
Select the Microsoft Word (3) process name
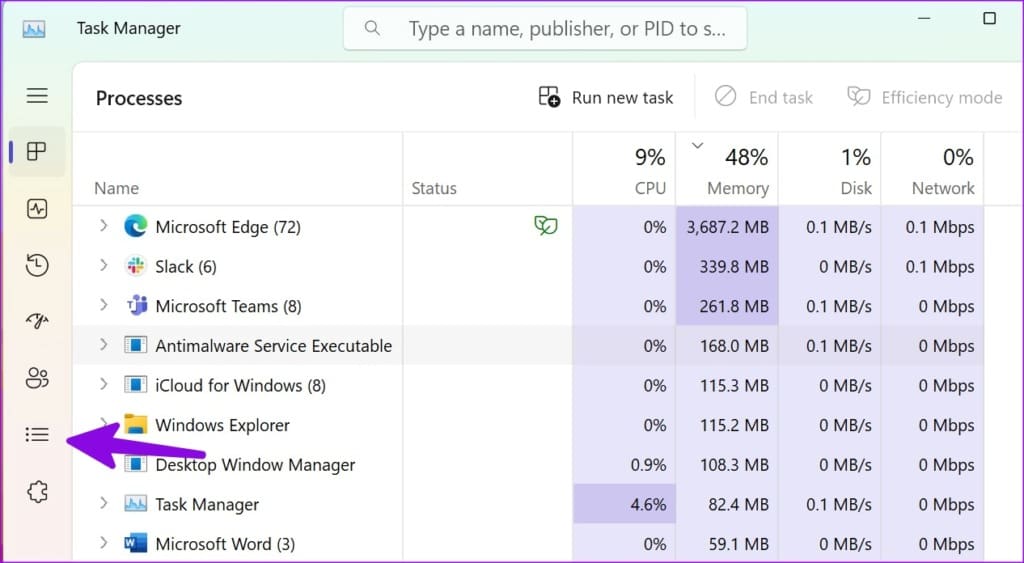coord(225,544)
